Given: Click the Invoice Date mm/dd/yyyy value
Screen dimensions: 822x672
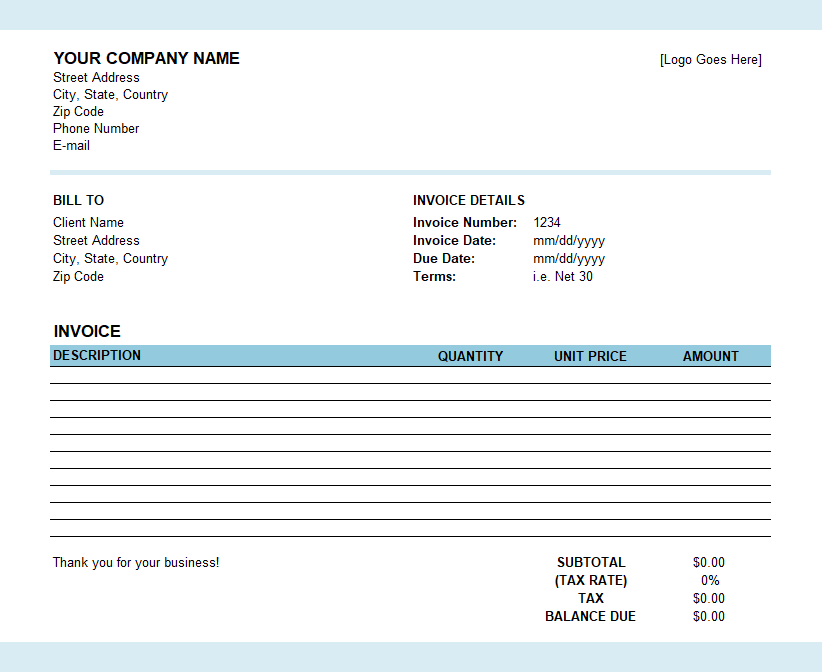Looking at the screenshot, I should pyautogui.click(x=569, y=241).
